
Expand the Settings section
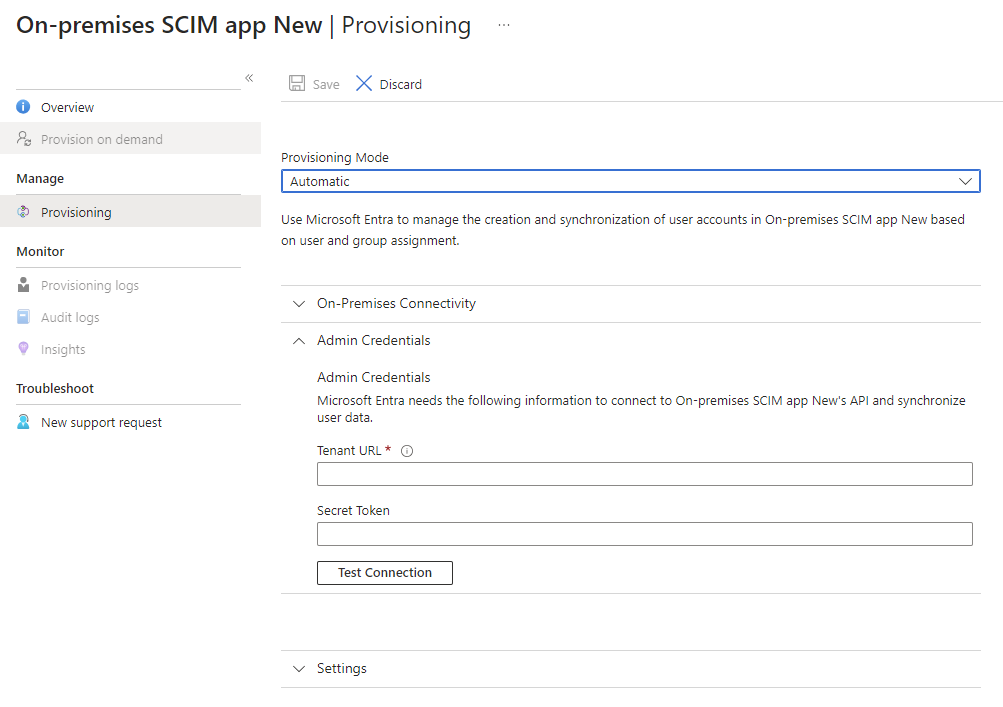point(631,669)
